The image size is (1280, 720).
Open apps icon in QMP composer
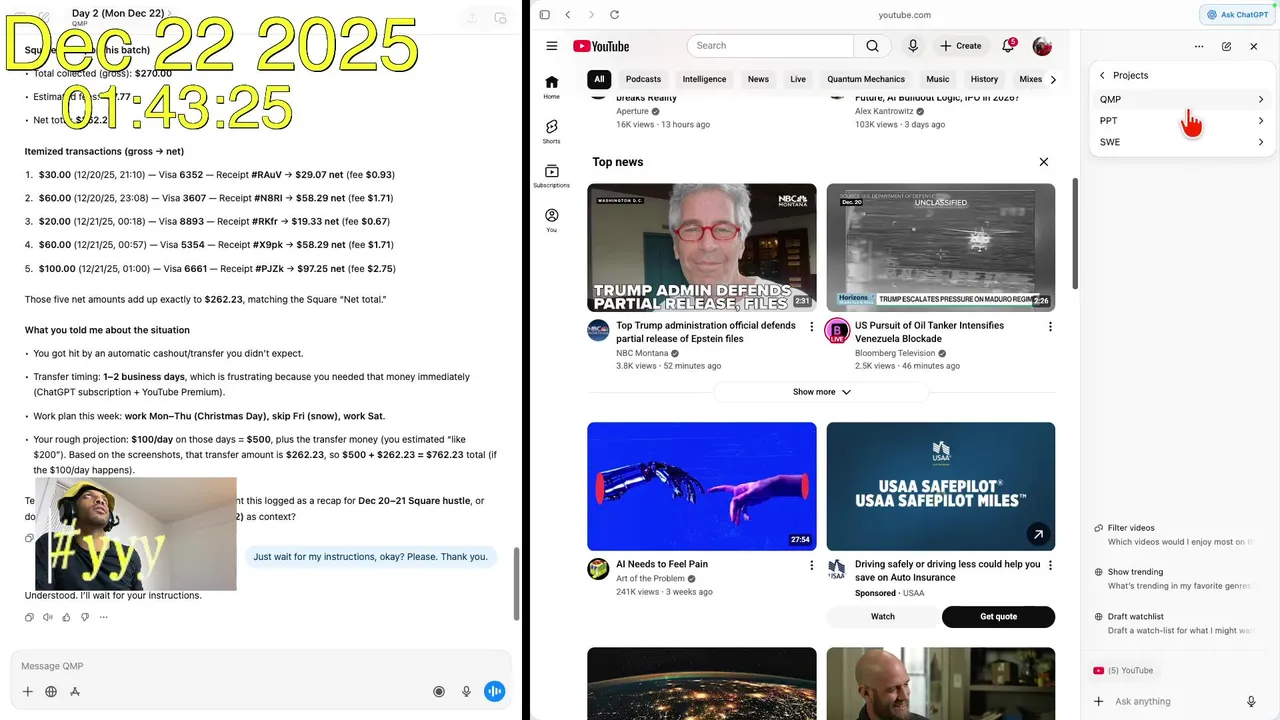pos(75,691)
